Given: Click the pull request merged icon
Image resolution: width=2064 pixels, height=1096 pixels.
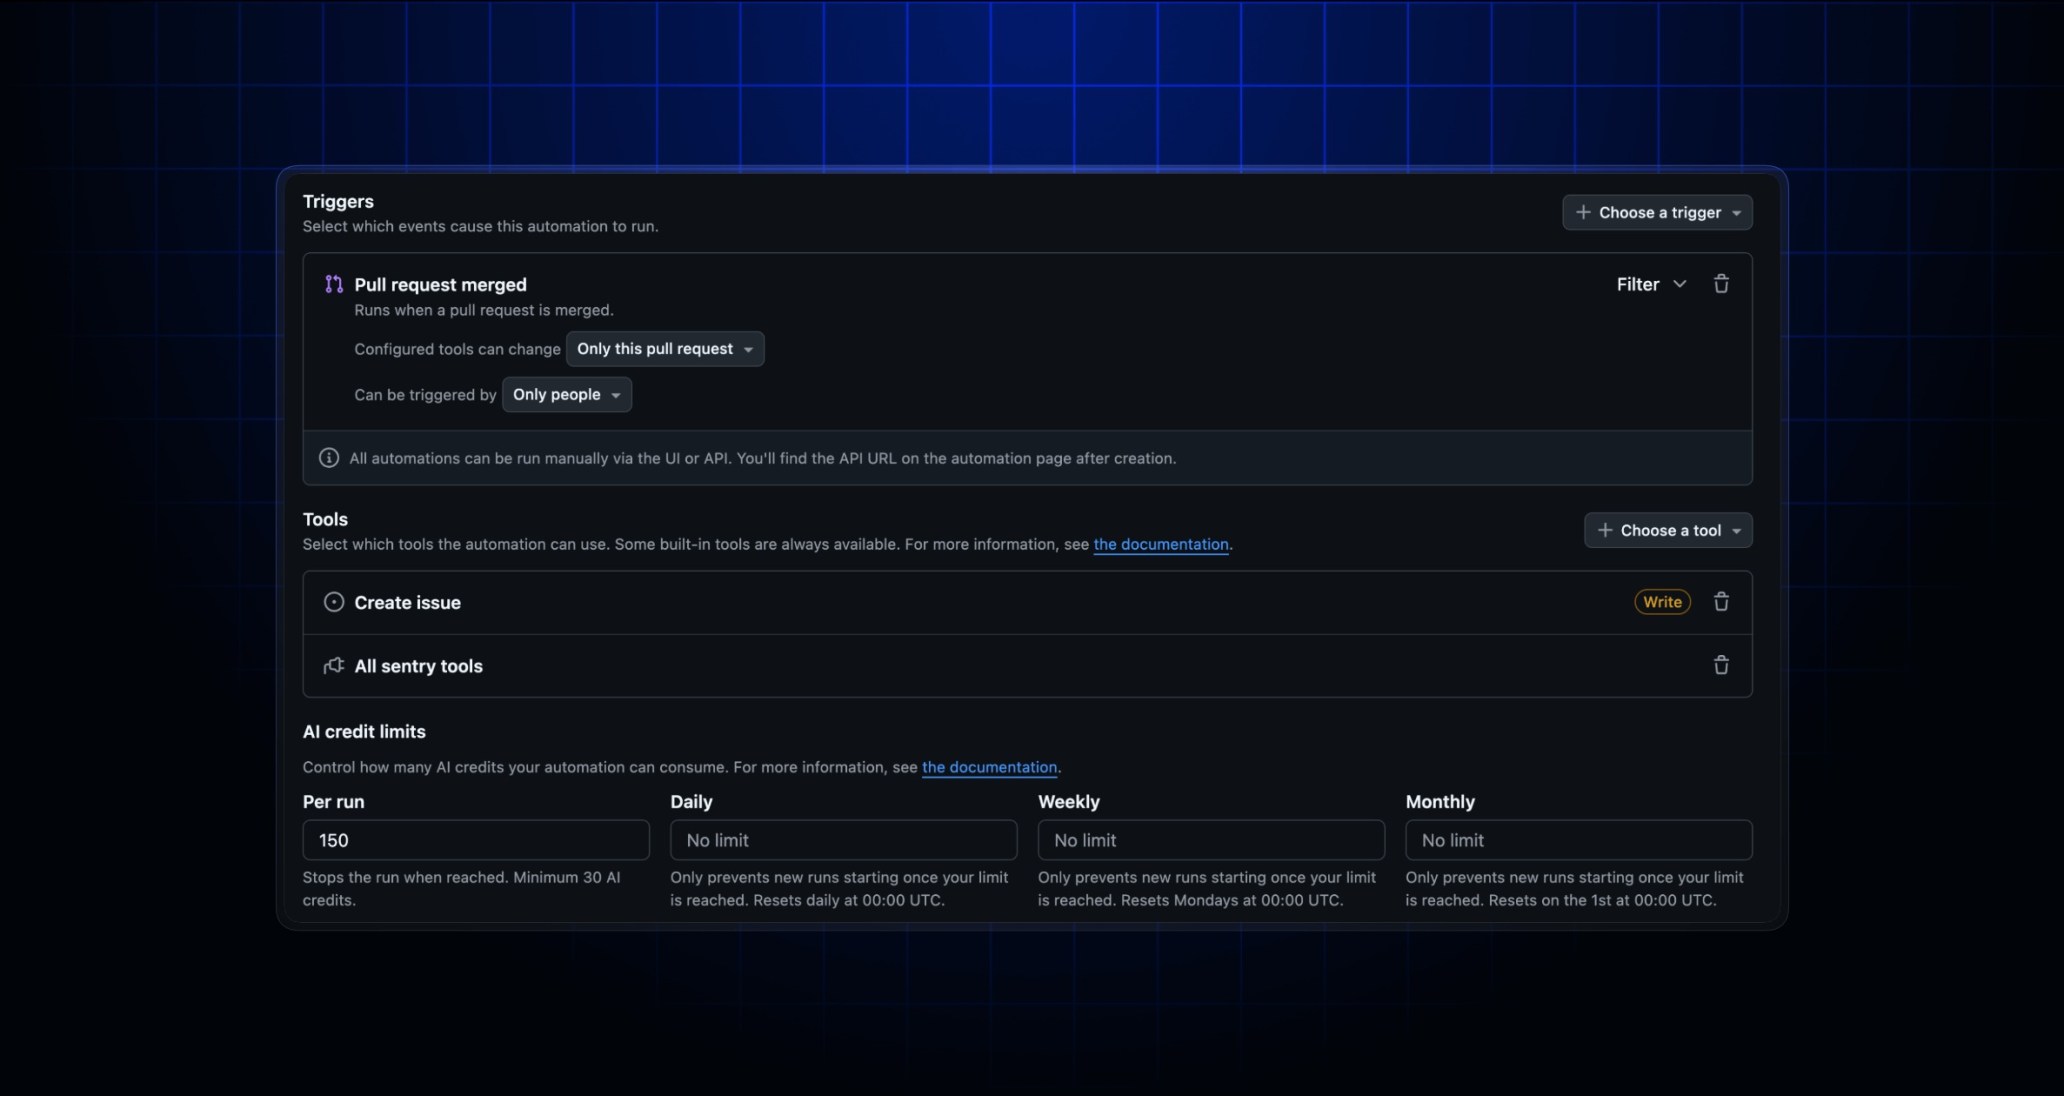Looking at the screenshot, I should tap(334, 284).
